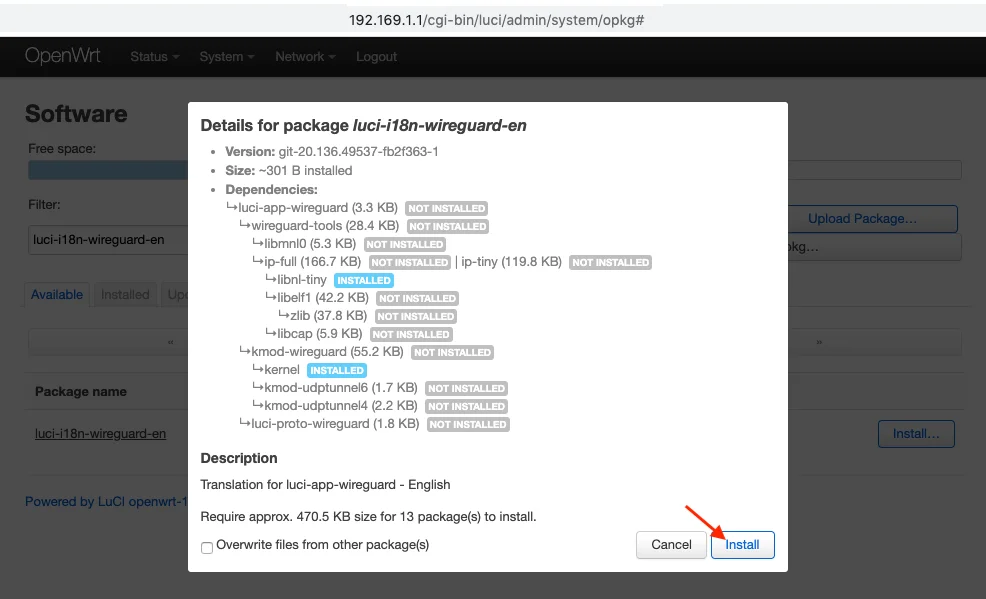
Task: Click the browser address bar URL
Action: point(496,20)
